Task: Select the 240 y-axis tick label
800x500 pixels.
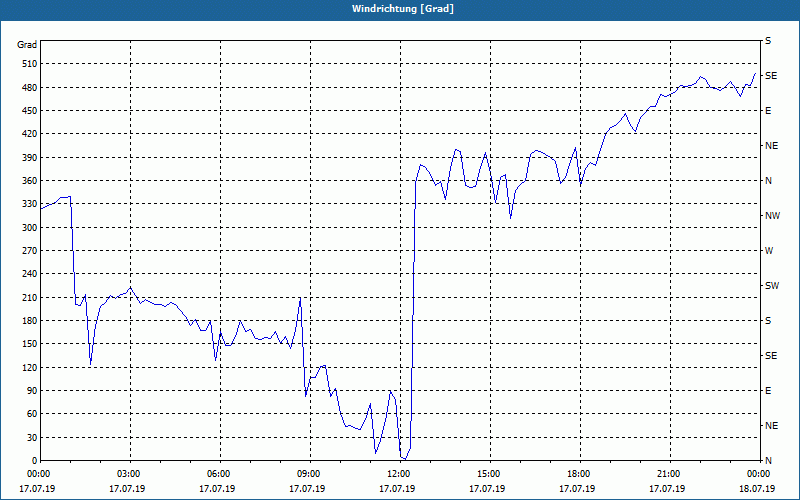Action: point(30,274)
